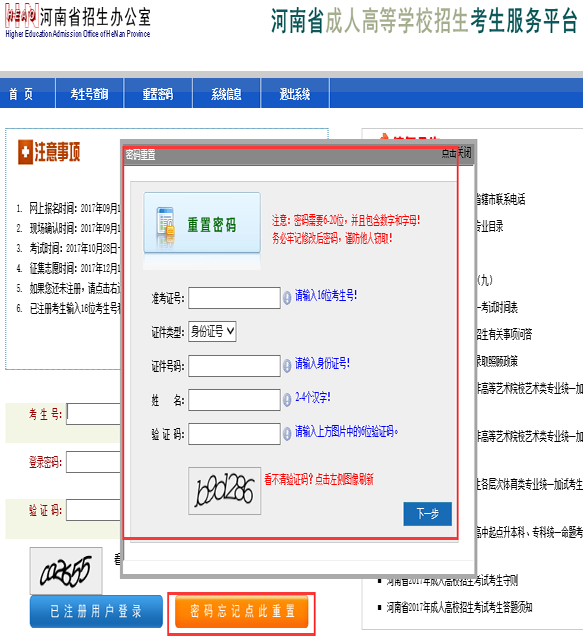
Task: Refresh the login captcha image on left
Action: click(x=66, y=570)
